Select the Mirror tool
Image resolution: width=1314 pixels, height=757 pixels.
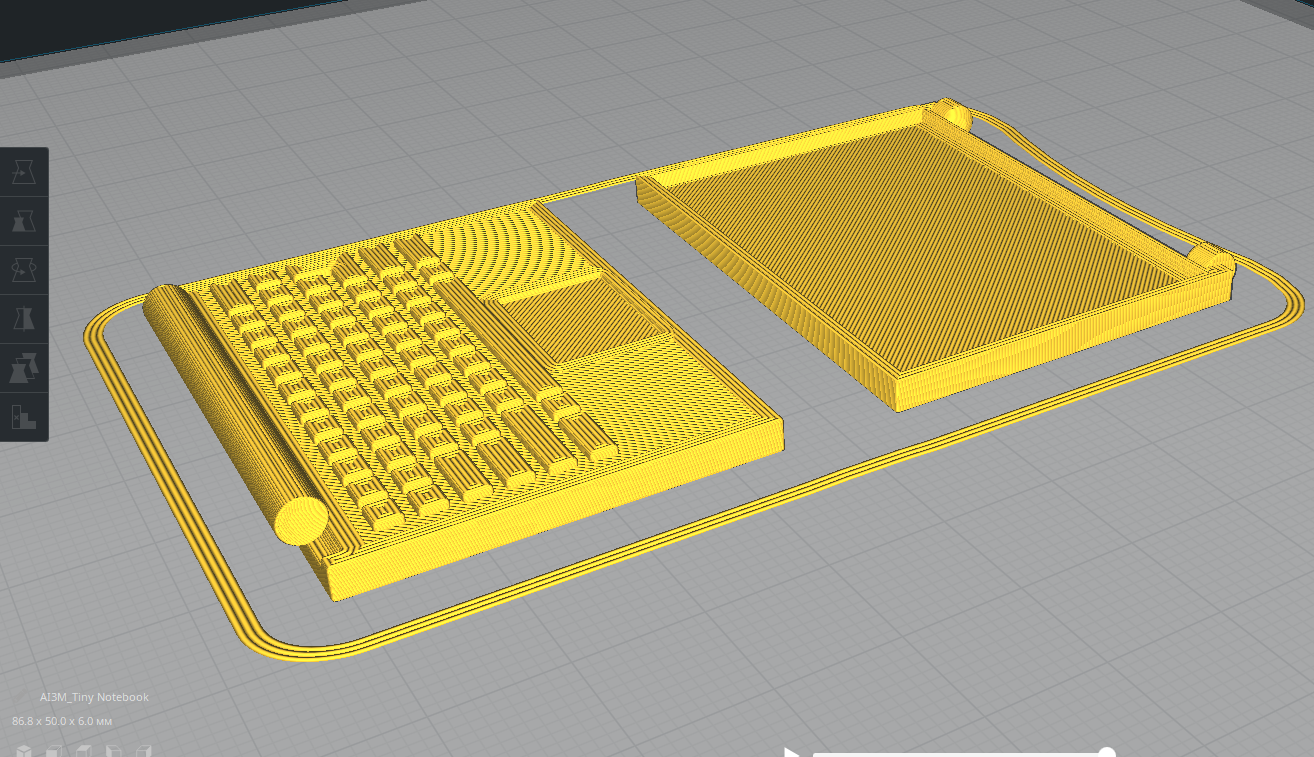tap(23, 319)
